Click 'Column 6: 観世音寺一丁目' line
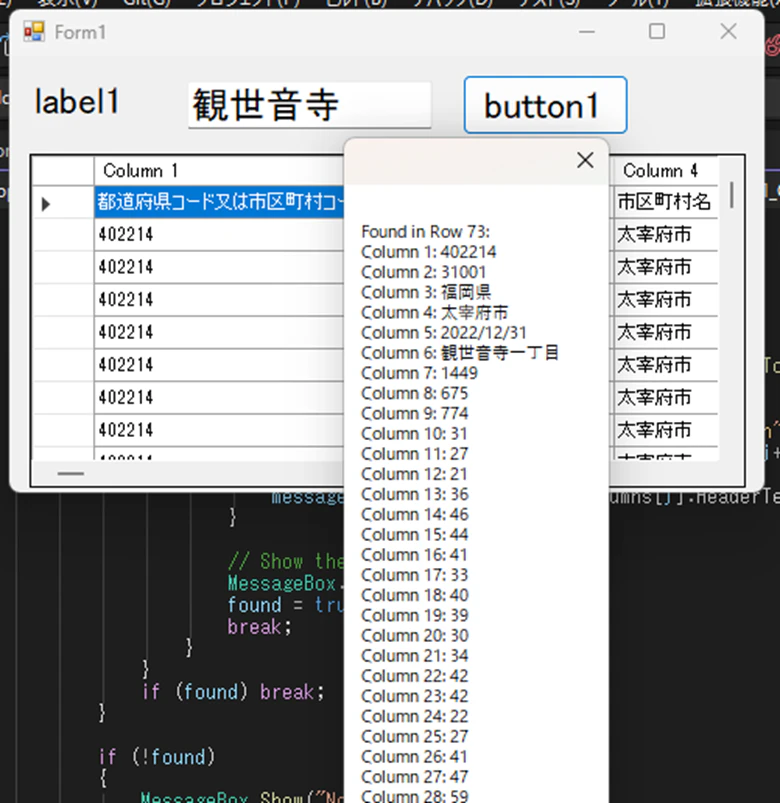Screen dimensions: 780x803 click(x=460, y=353)
